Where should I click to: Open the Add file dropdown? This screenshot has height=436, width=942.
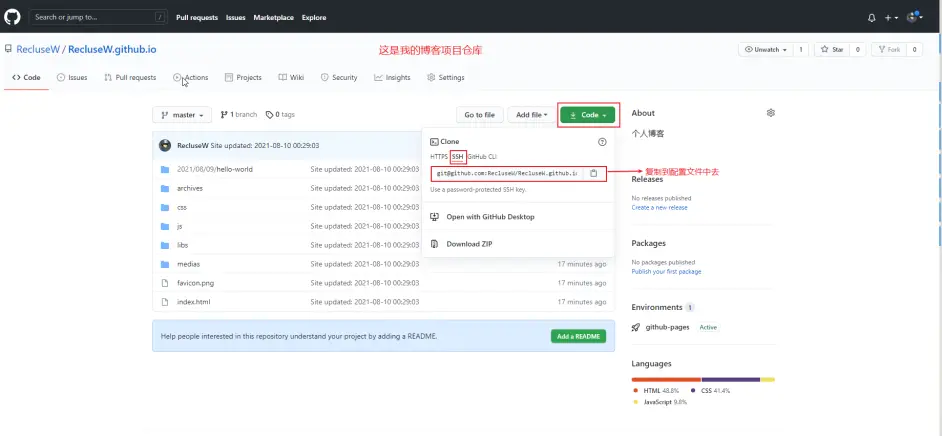click(x=531, y=115)
